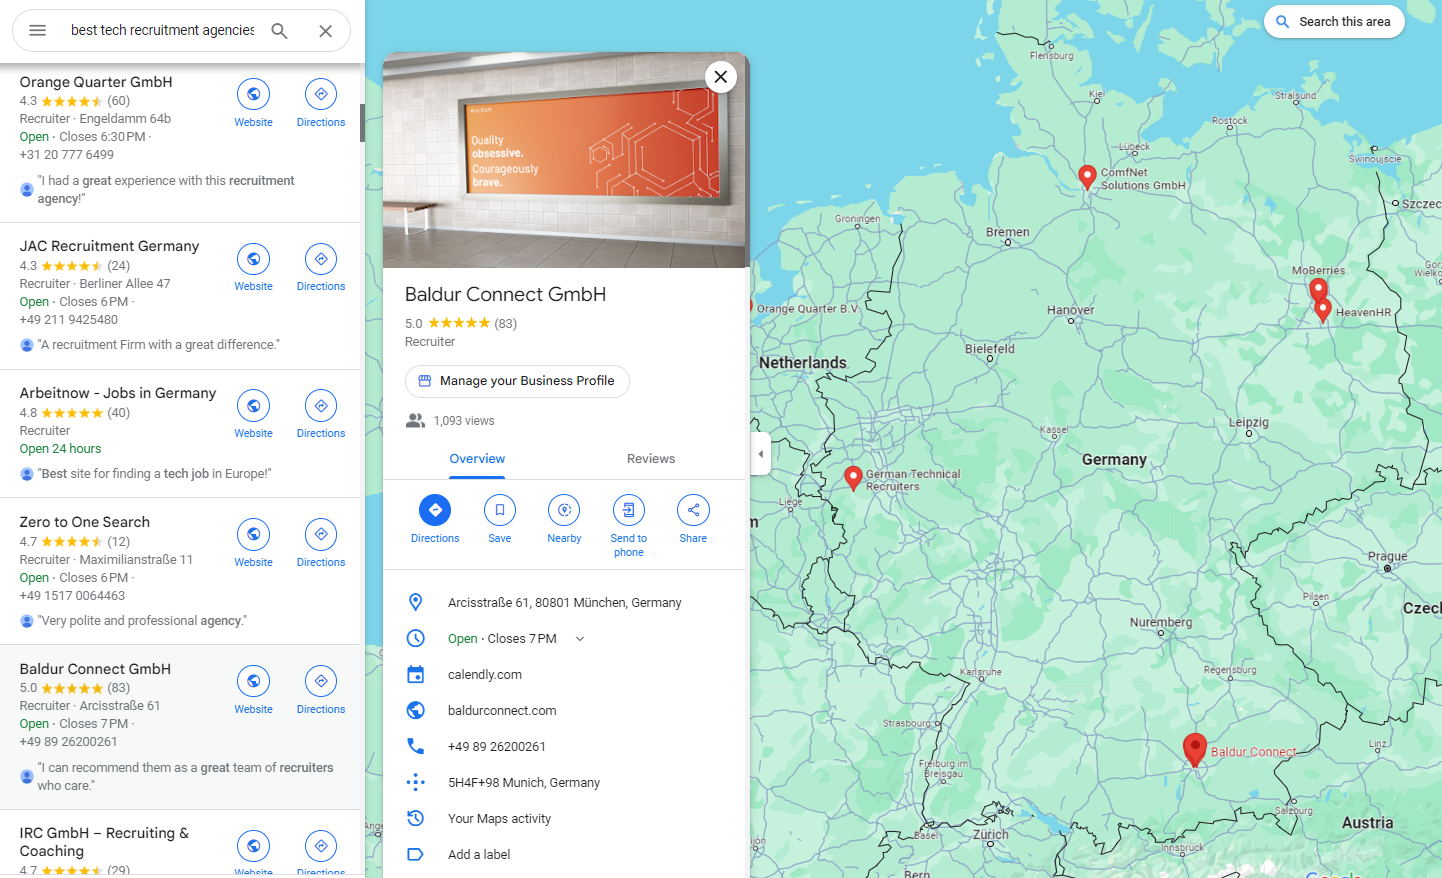Click the search text field
The width and height of the screenshot is (1442, 878).
(x=162, y=31)
